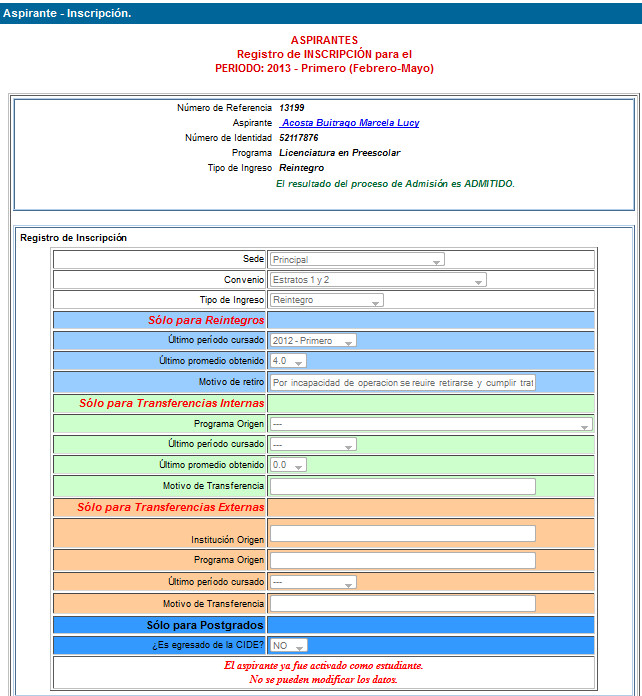Click the Sólo para Transferencias Internas heading
The width and height of the screenshot is (642, 696).
171,403
